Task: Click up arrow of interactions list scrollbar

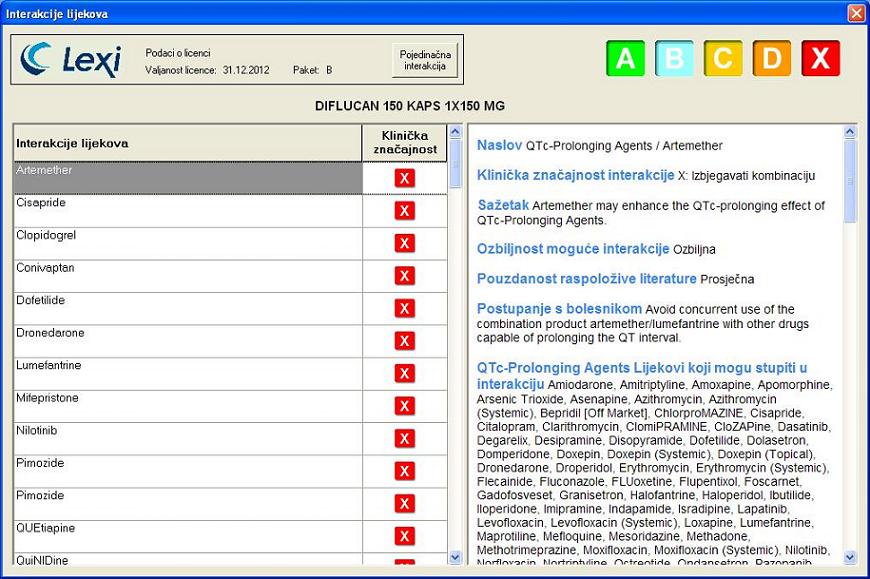Action: click(455, 132)
